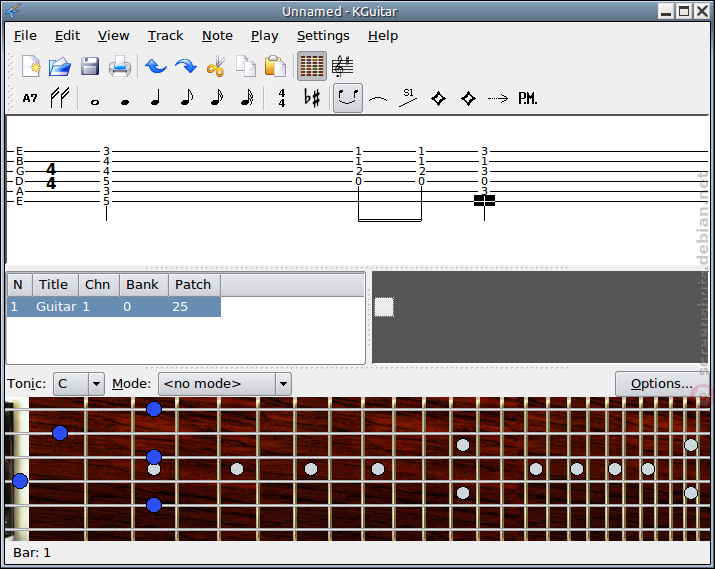Click the bar square in track pane

coord(384,307)
